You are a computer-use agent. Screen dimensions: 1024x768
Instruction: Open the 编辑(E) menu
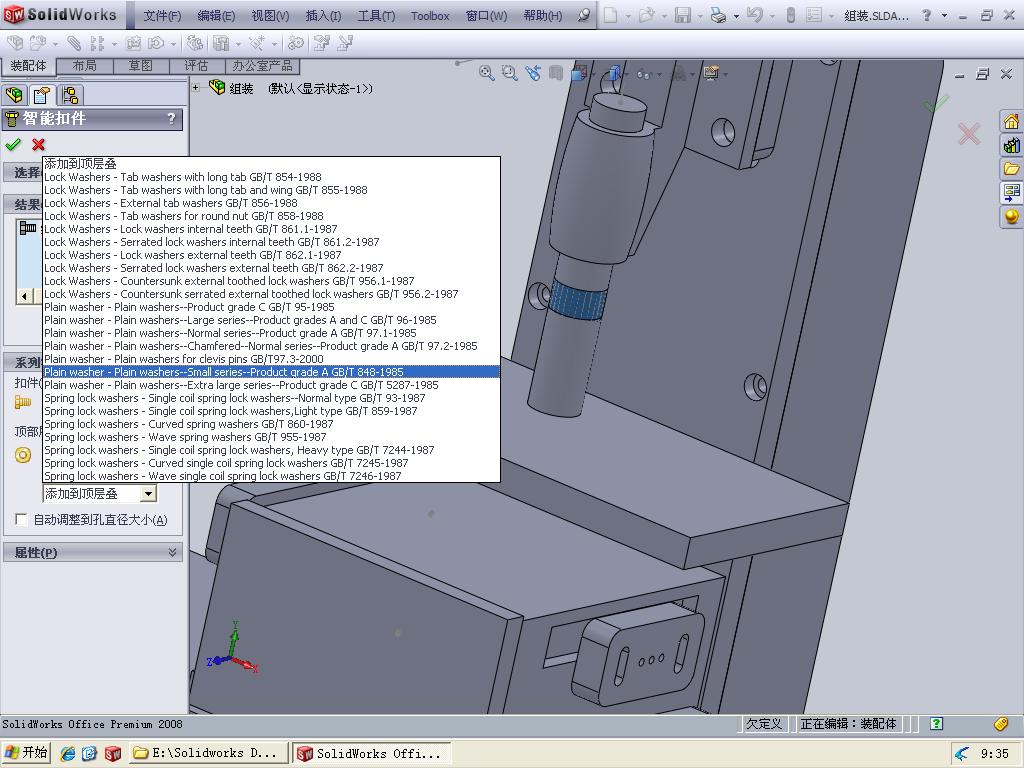[x=216, y=16]
